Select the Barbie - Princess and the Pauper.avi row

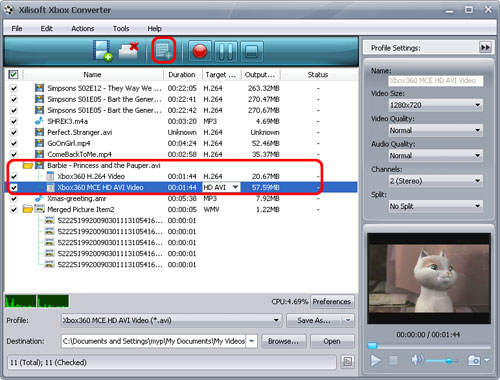[x=181, y=165]
